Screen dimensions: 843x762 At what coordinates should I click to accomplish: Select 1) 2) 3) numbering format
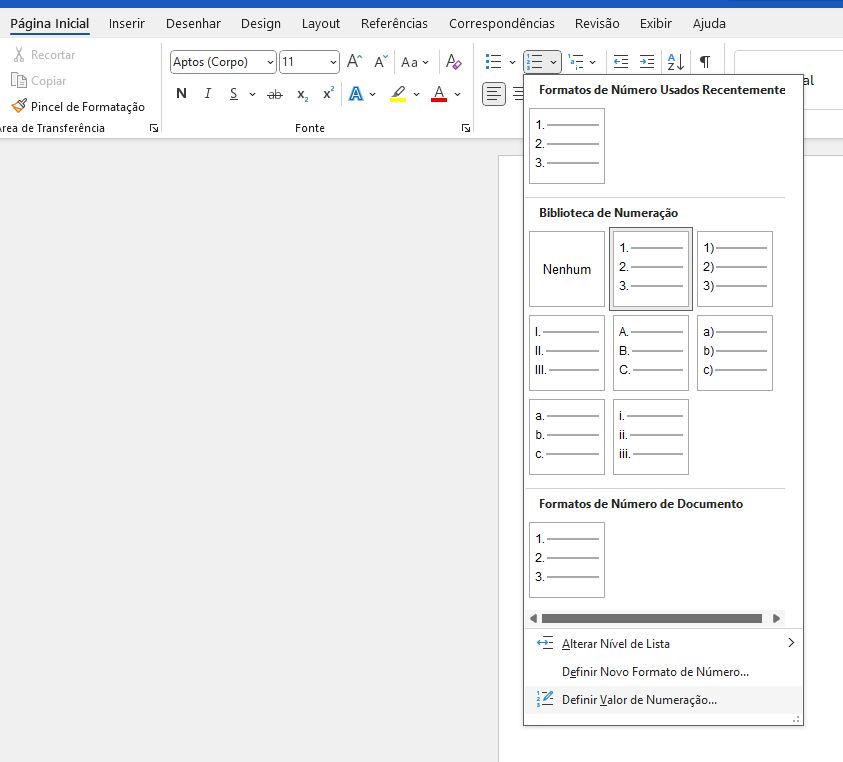[734, 269]
